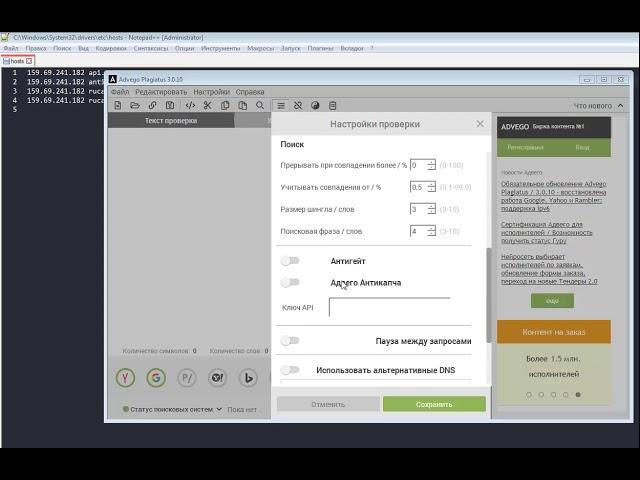Click the clipboard log icon in toolbar
This screenshot has height=480, width=640.
point(333,105)
